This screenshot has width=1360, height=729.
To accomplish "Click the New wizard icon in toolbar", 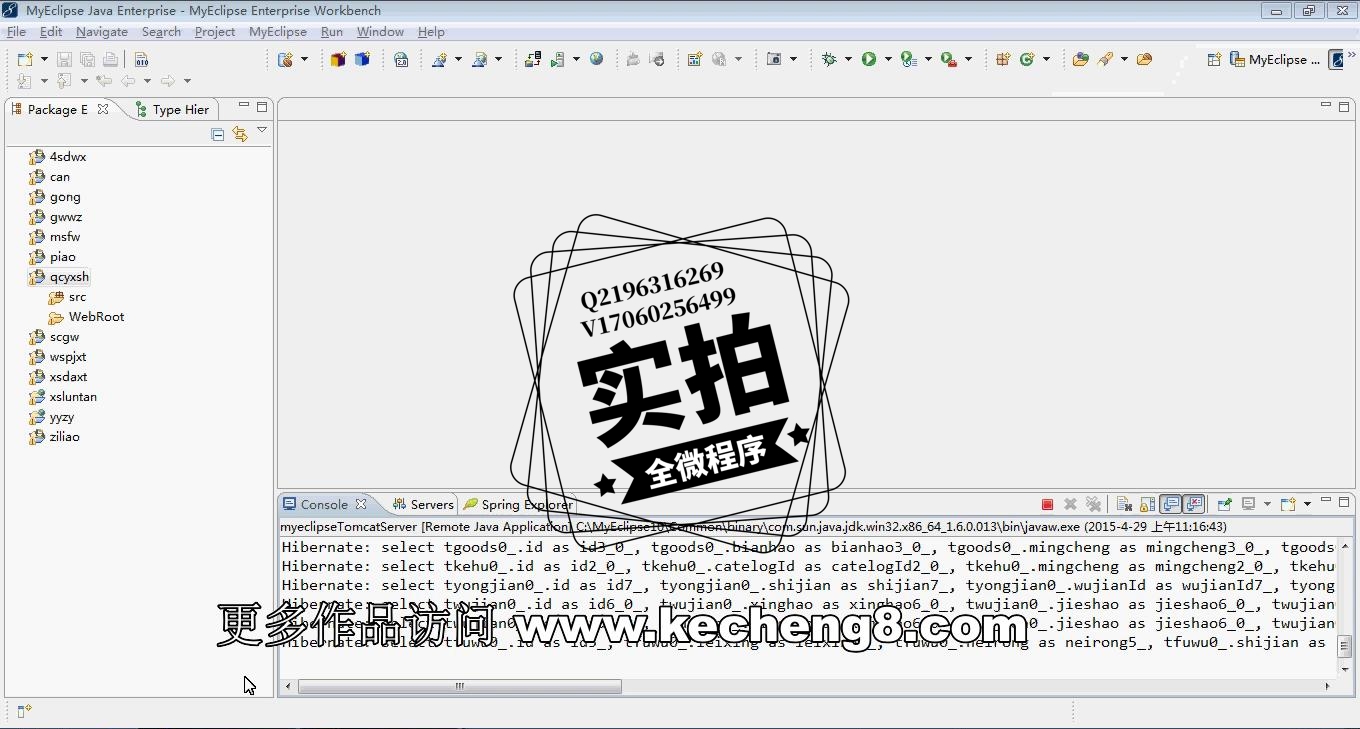I will [x=25, y=60].
